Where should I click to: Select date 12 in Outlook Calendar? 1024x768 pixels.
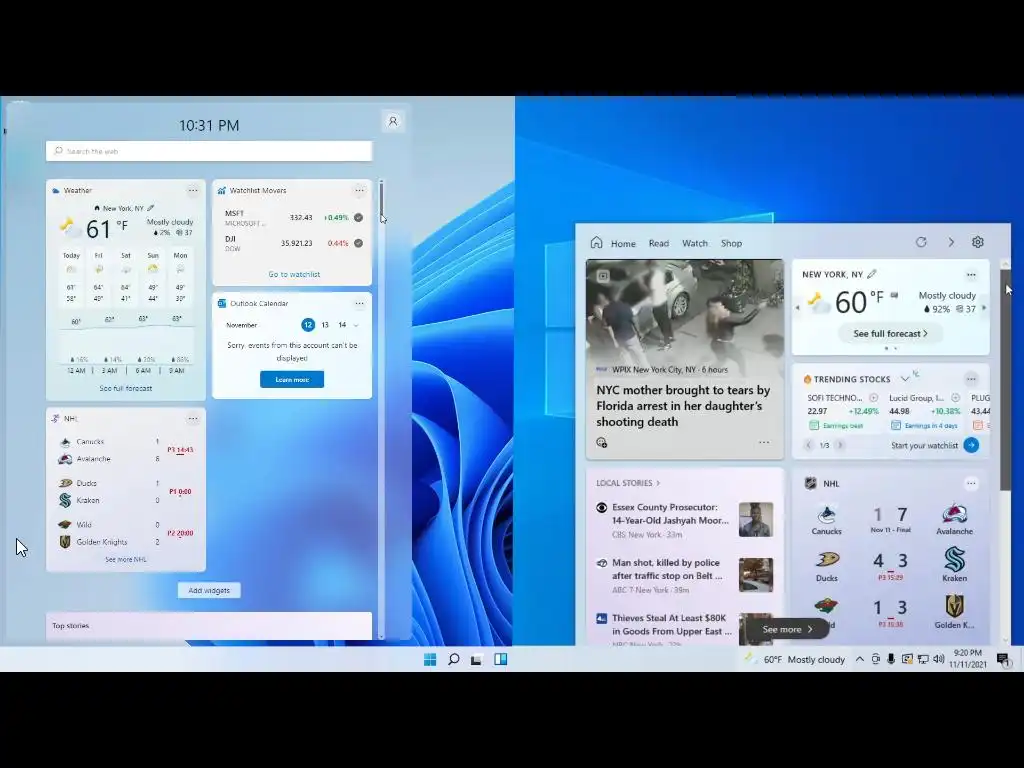(x=308, y=325)
